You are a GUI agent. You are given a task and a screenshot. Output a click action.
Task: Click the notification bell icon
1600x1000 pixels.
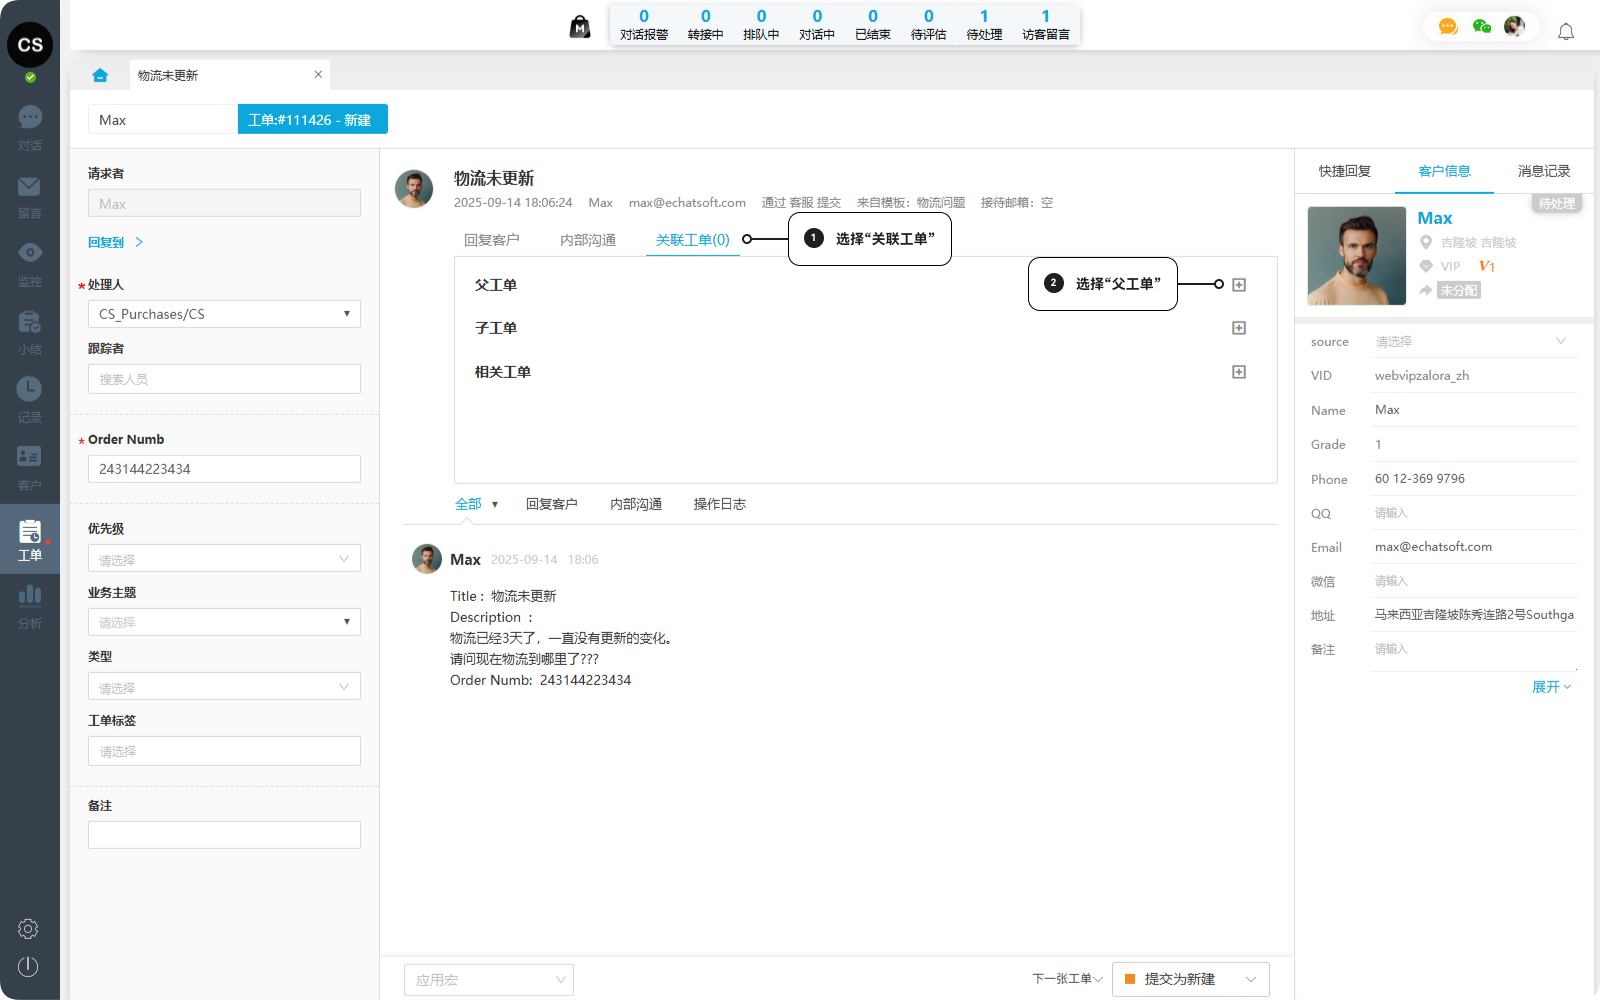coord(1566,32)
